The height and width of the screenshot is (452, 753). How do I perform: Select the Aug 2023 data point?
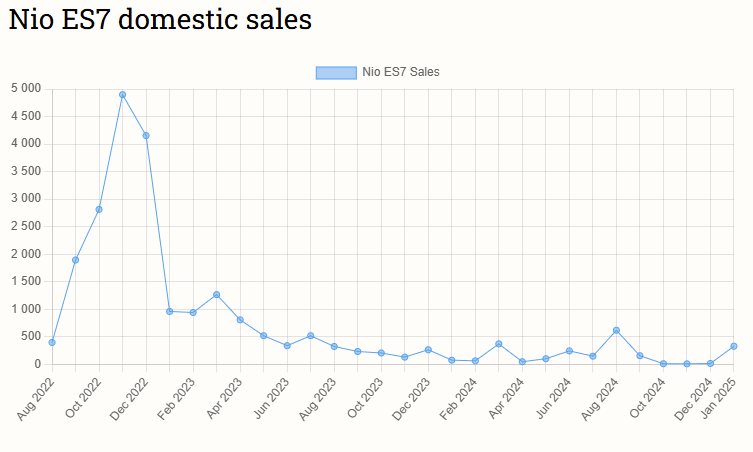tap(334, 346)
